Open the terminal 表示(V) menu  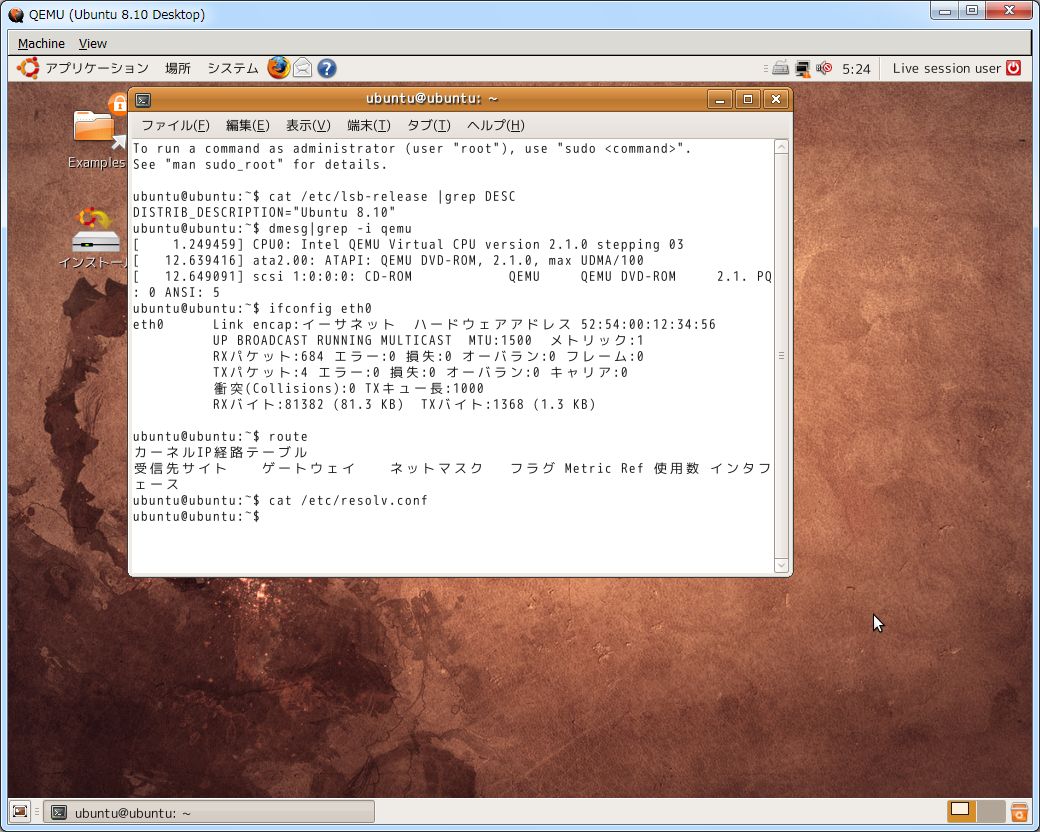pos(308,125)
